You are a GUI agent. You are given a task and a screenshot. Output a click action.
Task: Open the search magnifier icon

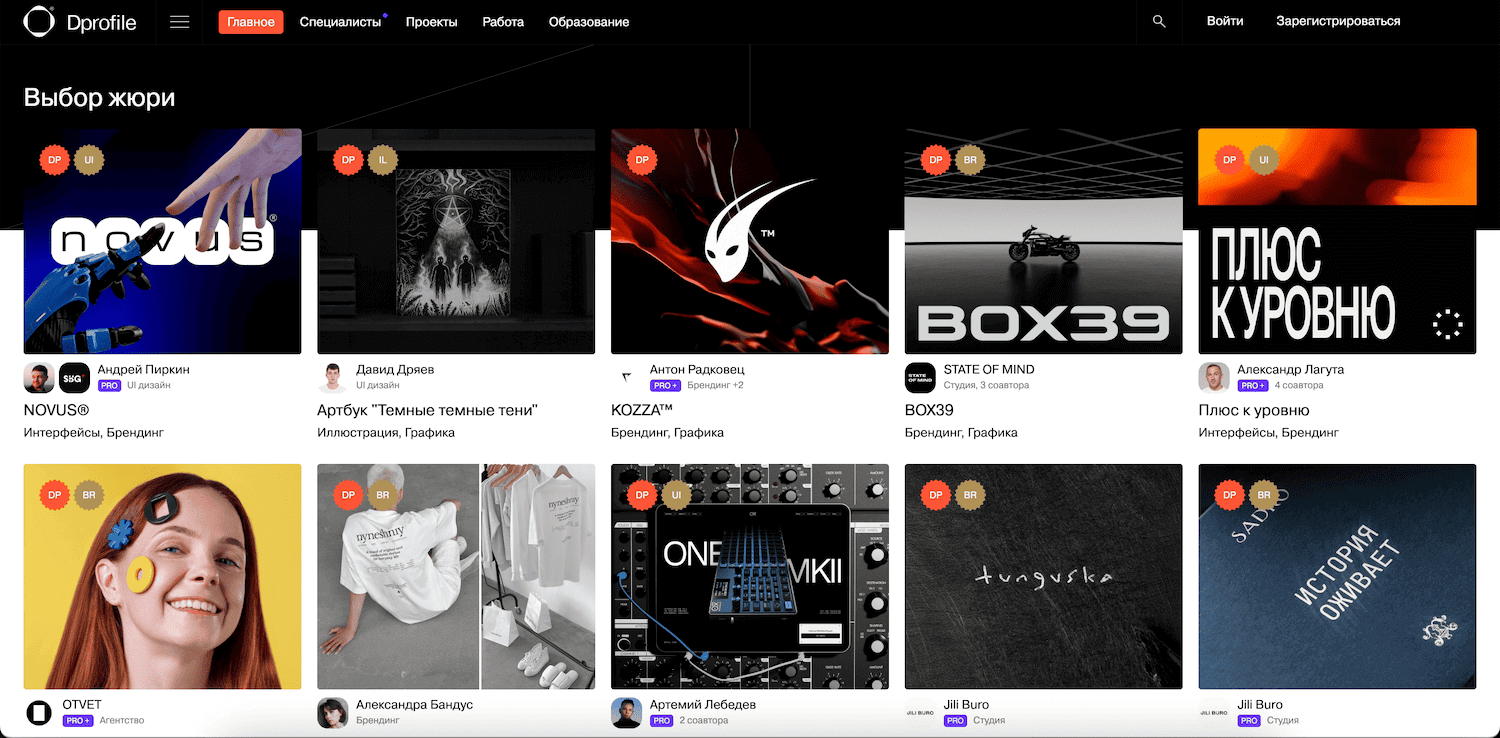click(x=1159, y=21)
